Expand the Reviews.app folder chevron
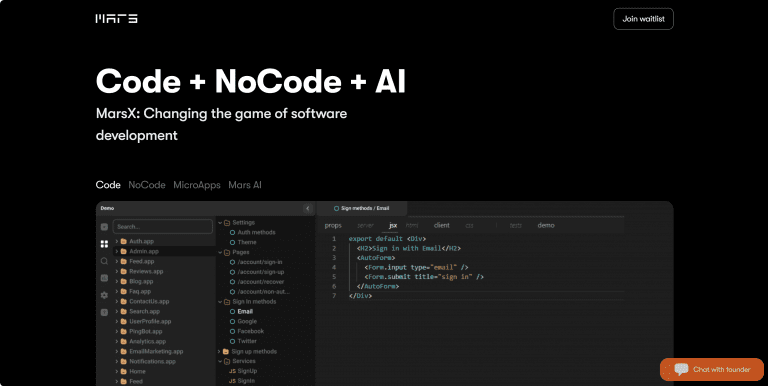This screenshot has width=768, height=386. 117,271
